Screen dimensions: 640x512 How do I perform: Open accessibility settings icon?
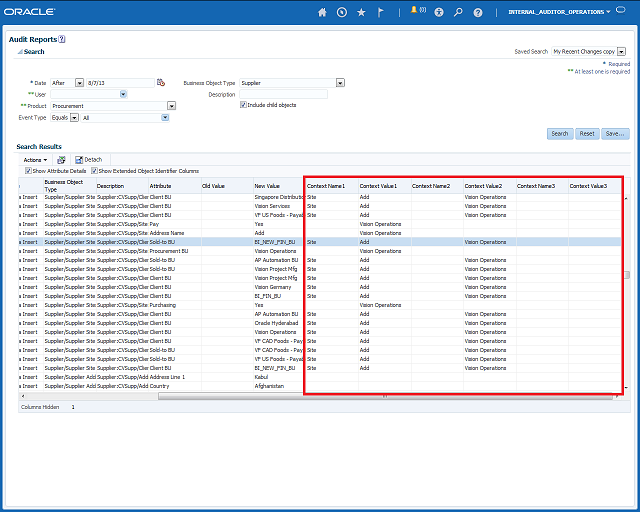(439, 12)
